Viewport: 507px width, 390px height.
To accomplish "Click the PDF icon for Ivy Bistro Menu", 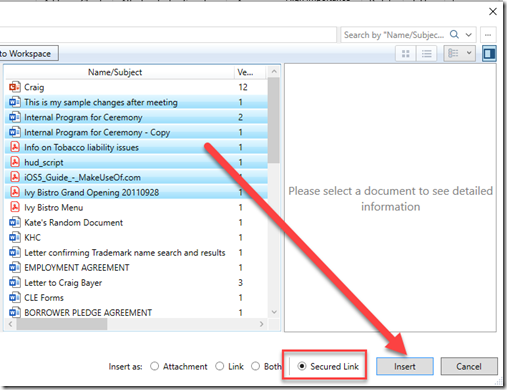I will [14, 207].
